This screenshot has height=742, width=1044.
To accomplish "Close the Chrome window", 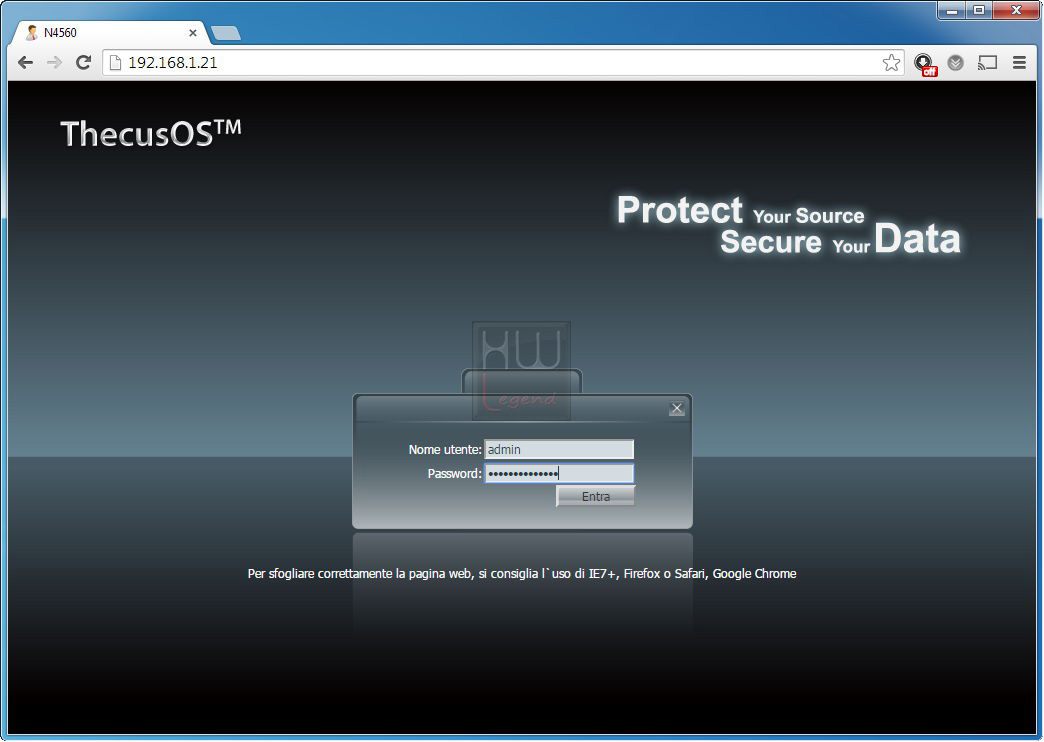I will point(1016,10).
